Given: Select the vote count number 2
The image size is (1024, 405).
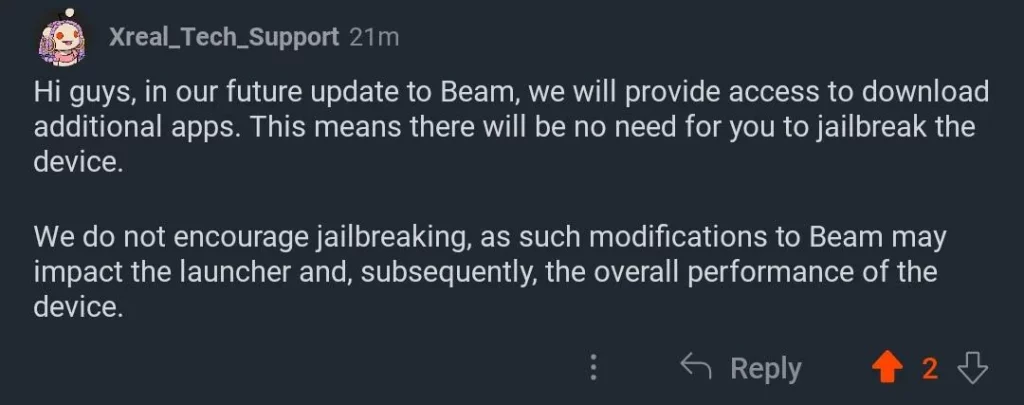Looking at the screenshot, I should point(930,369).
